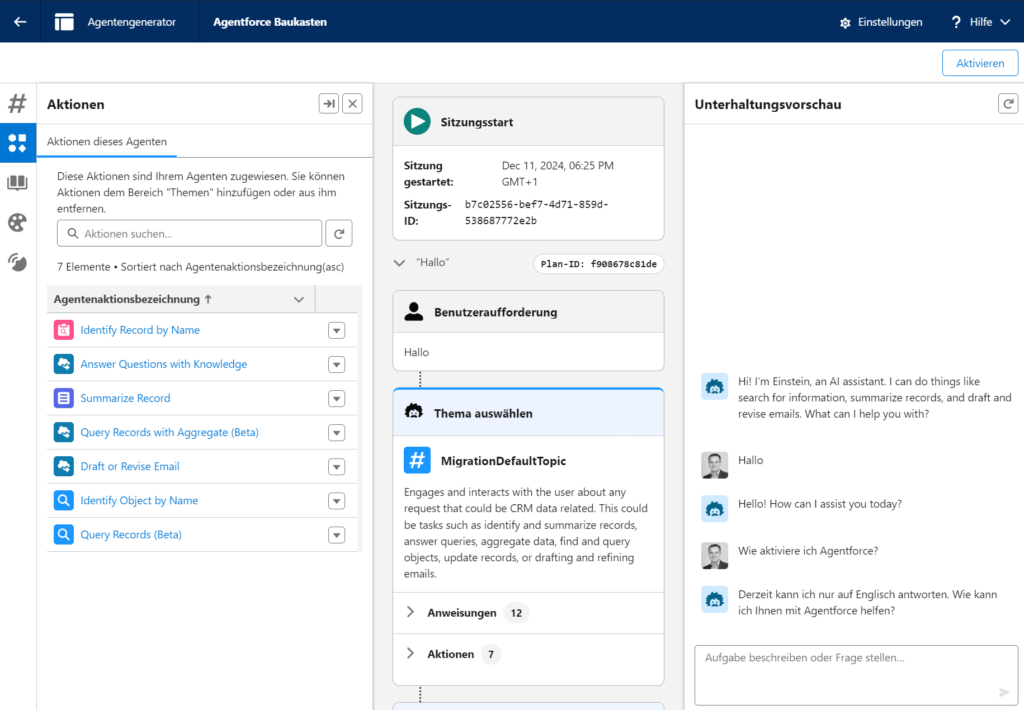
Task: Collapse the "Hallo" plan step
Action: (400, 262)
